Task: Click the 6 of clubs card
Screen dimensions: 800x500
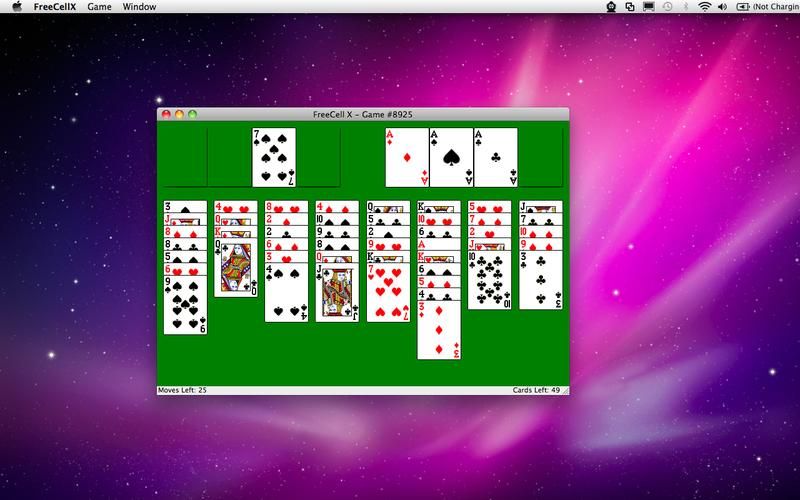Action: coord(439,232)
